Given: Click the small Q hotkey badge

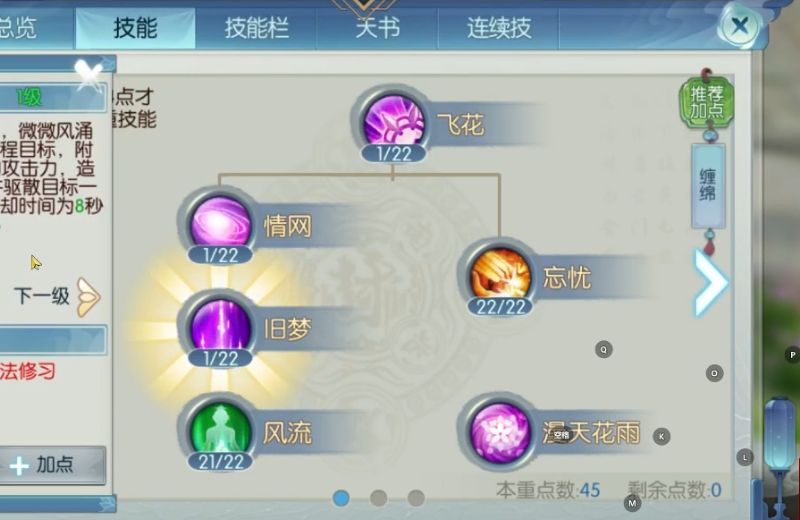Looking at the screenshot, I should (x=604, y=350).
